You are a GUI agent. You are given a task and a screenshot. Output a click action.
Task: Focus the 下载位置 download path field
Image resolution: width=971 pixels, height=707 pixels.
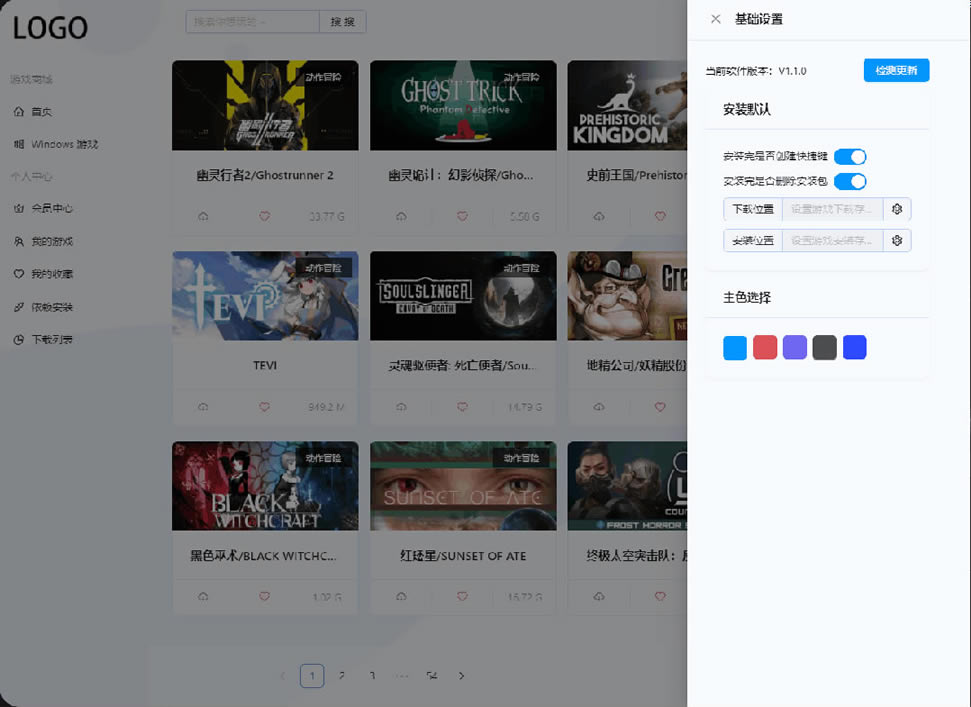(x=832, y=209)
